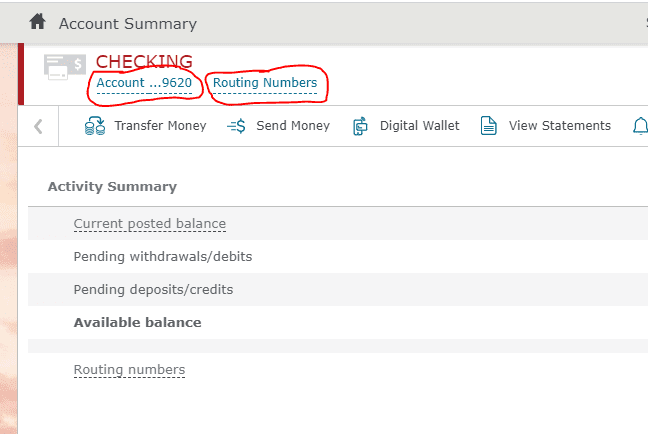
Task: Click the Transfer Money coins icon
Action: click(x=95, y=126)
